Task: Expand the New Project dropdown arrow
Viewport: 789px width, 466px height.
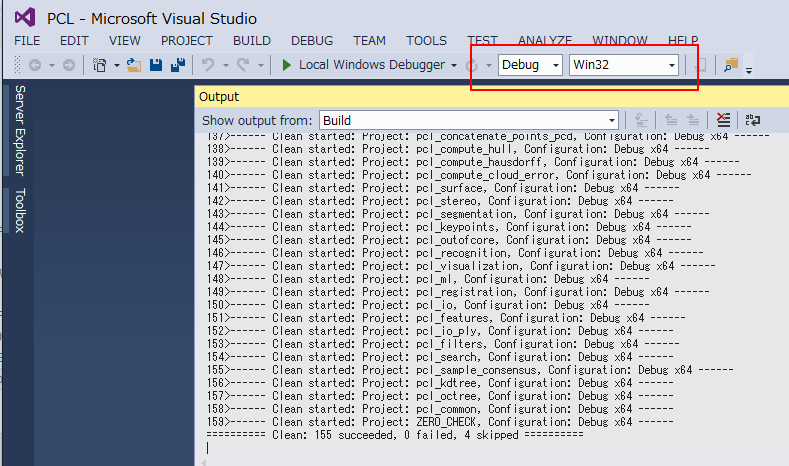Action: coord(116,65)
